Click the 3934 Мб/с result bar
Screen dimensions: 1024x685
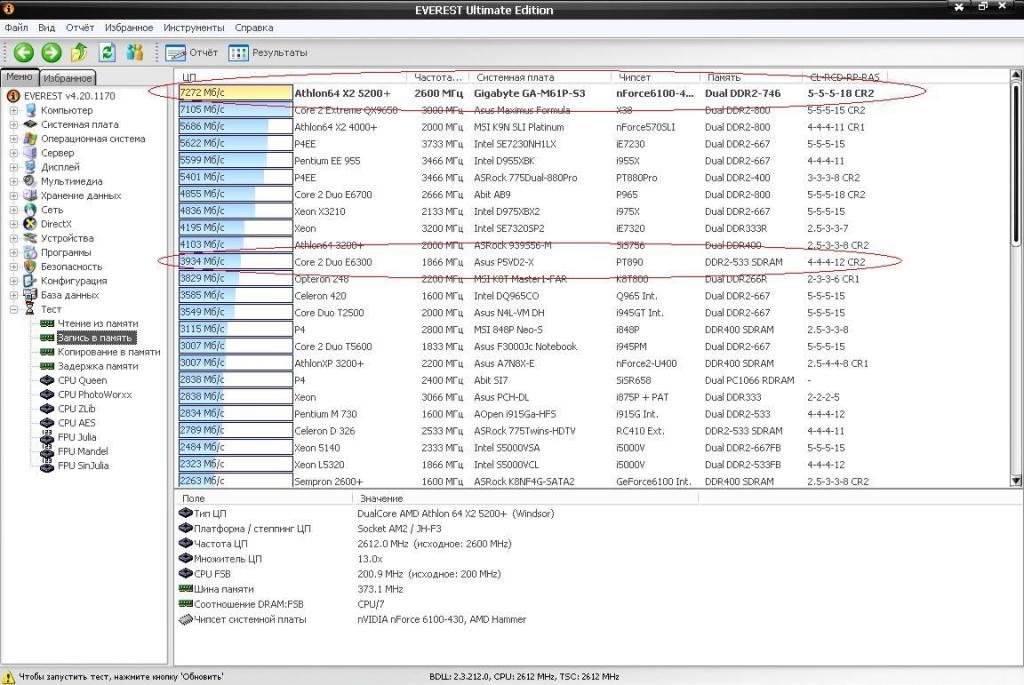point(235,262)
